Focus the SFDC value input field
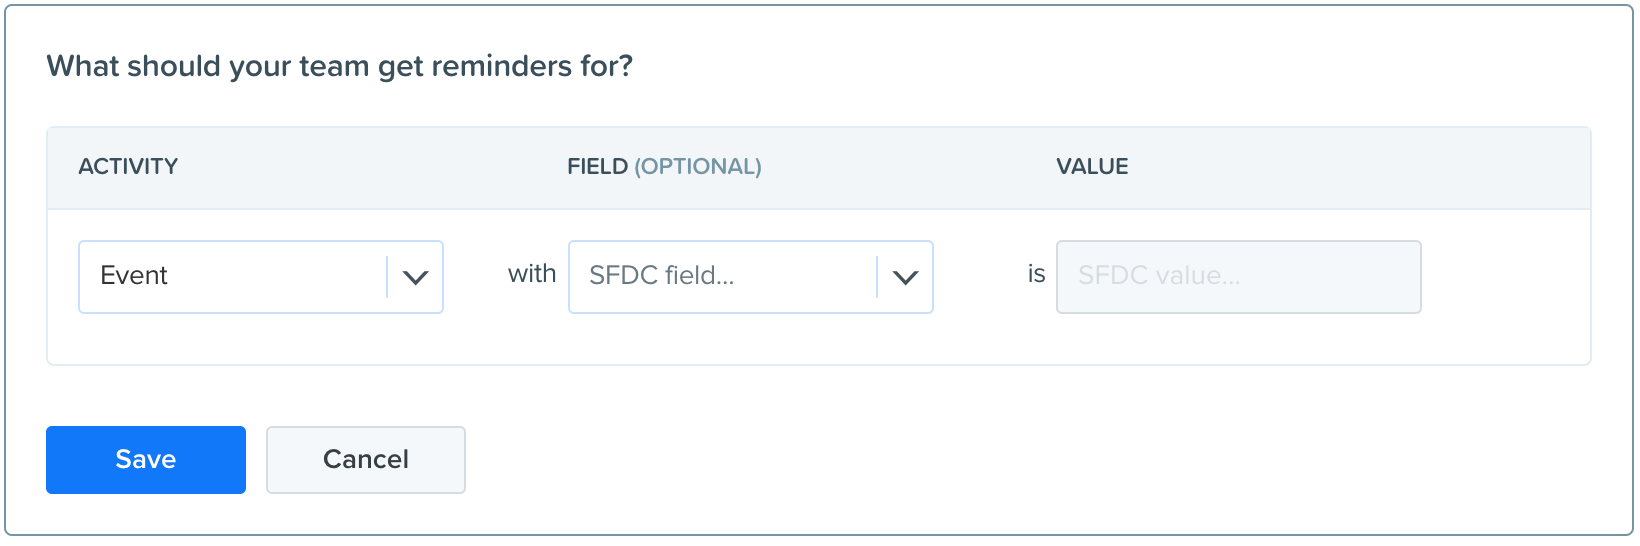The height and width of the screenshot is (546, 1640). [x=1239, y=277]
